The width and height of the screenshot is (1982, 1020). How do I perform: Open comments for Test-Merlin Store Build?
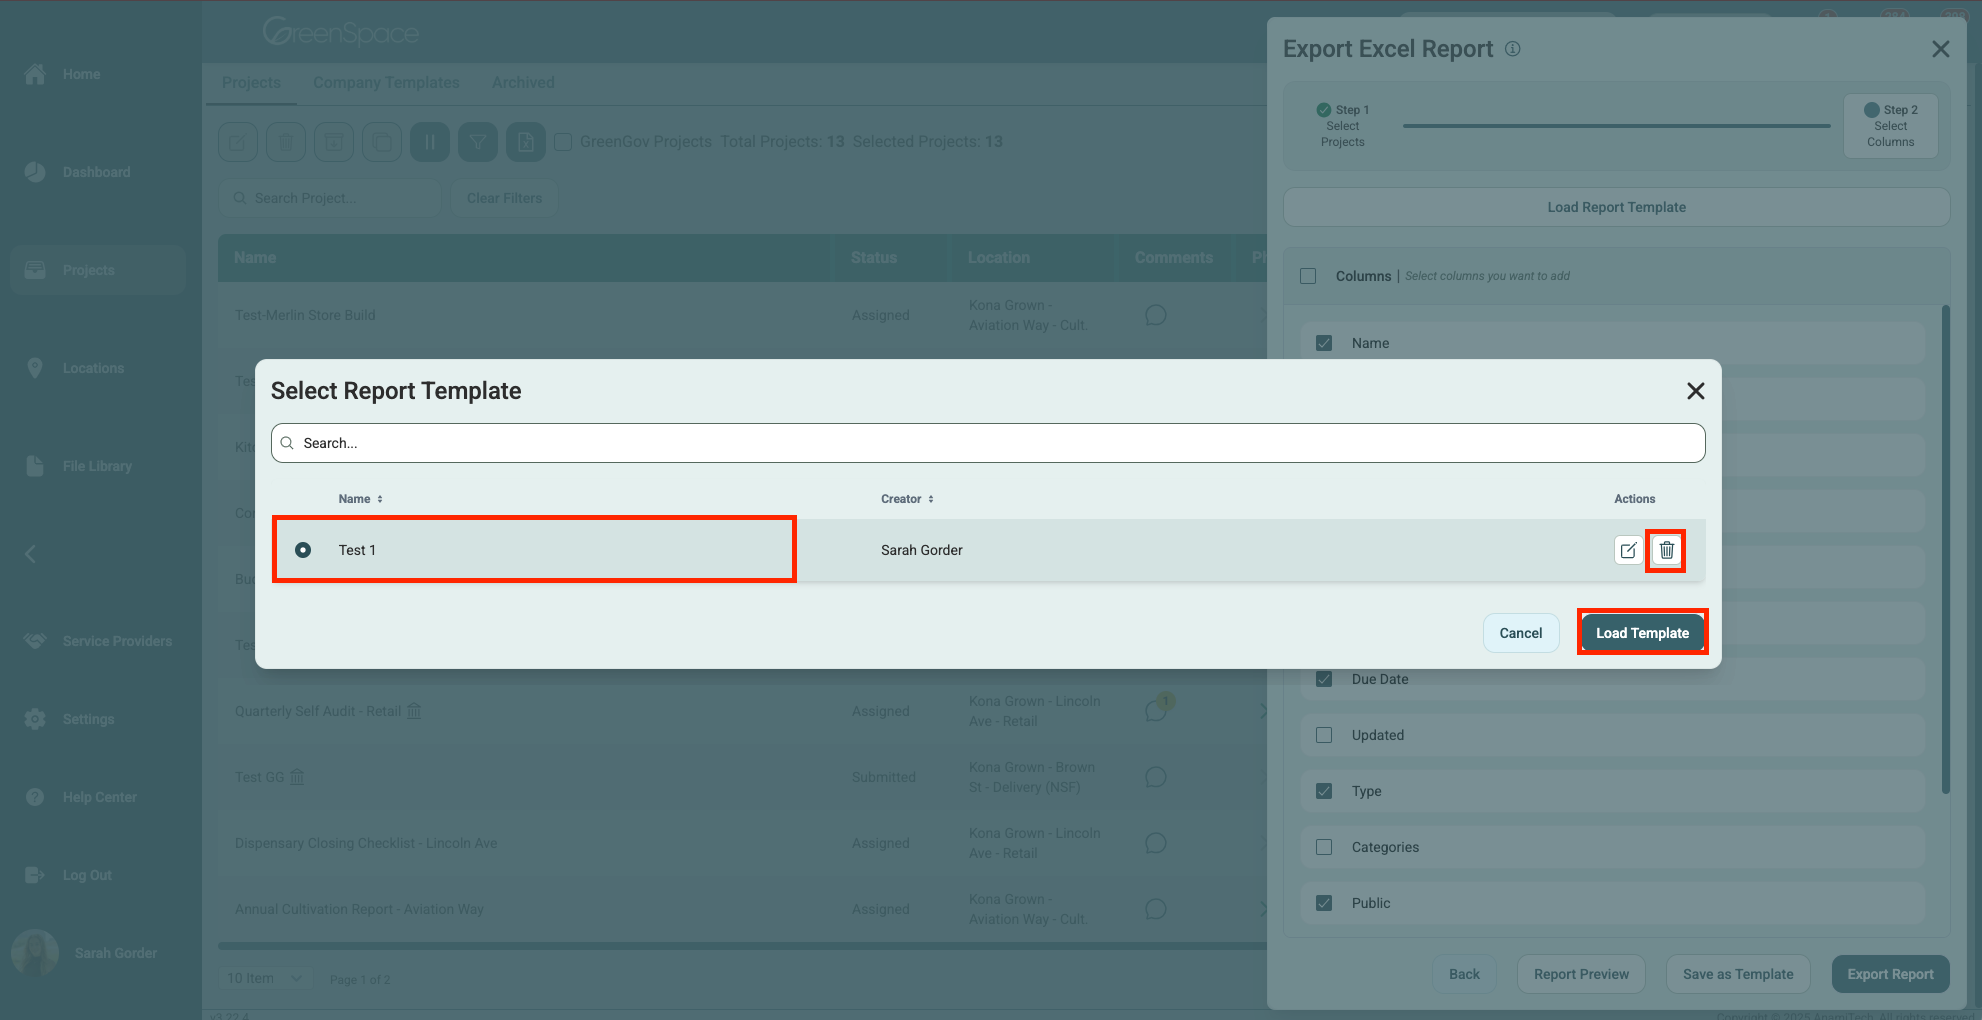pos(1156,315)
